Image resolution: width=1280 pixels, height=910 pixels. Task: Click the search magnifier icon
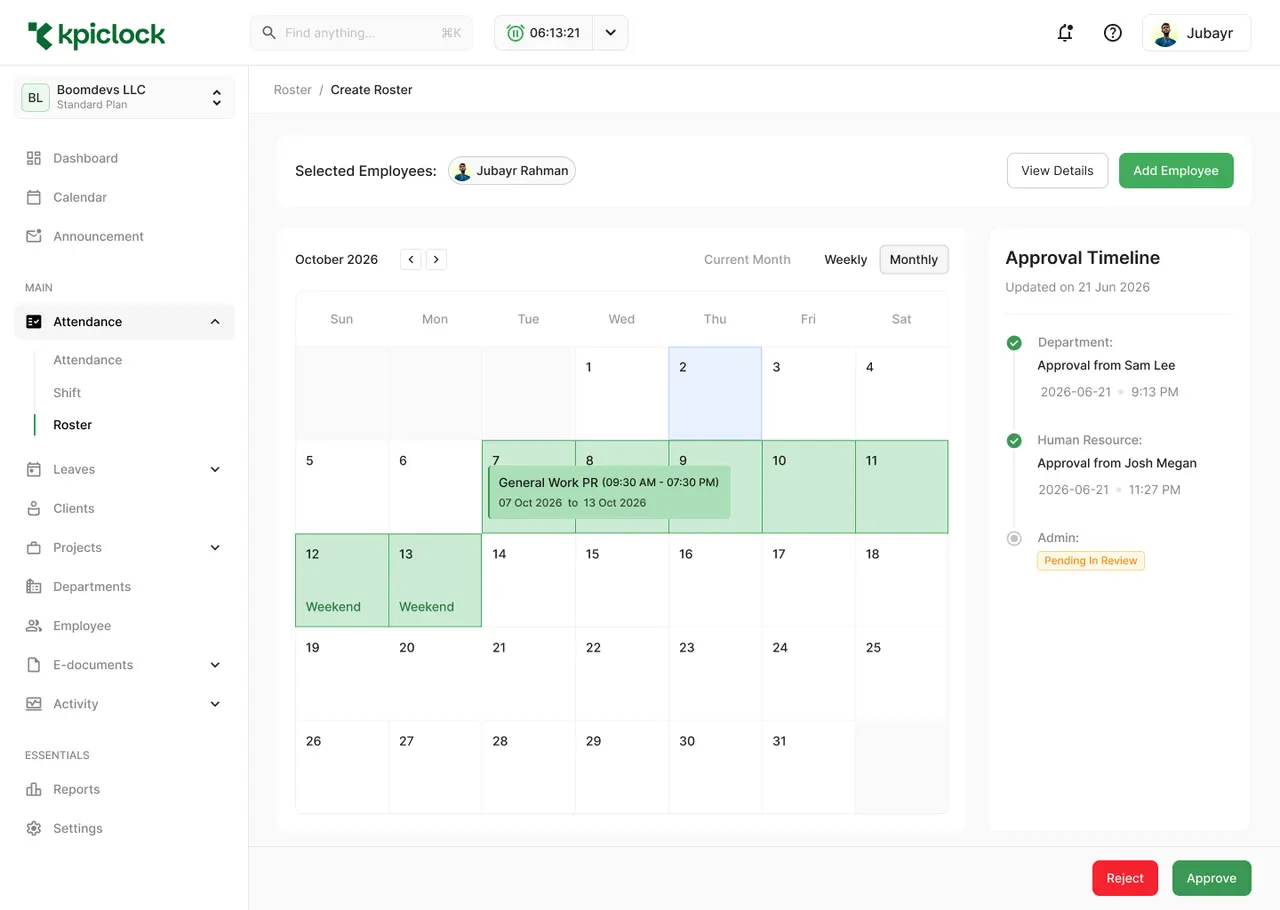(x=269, y=33)
